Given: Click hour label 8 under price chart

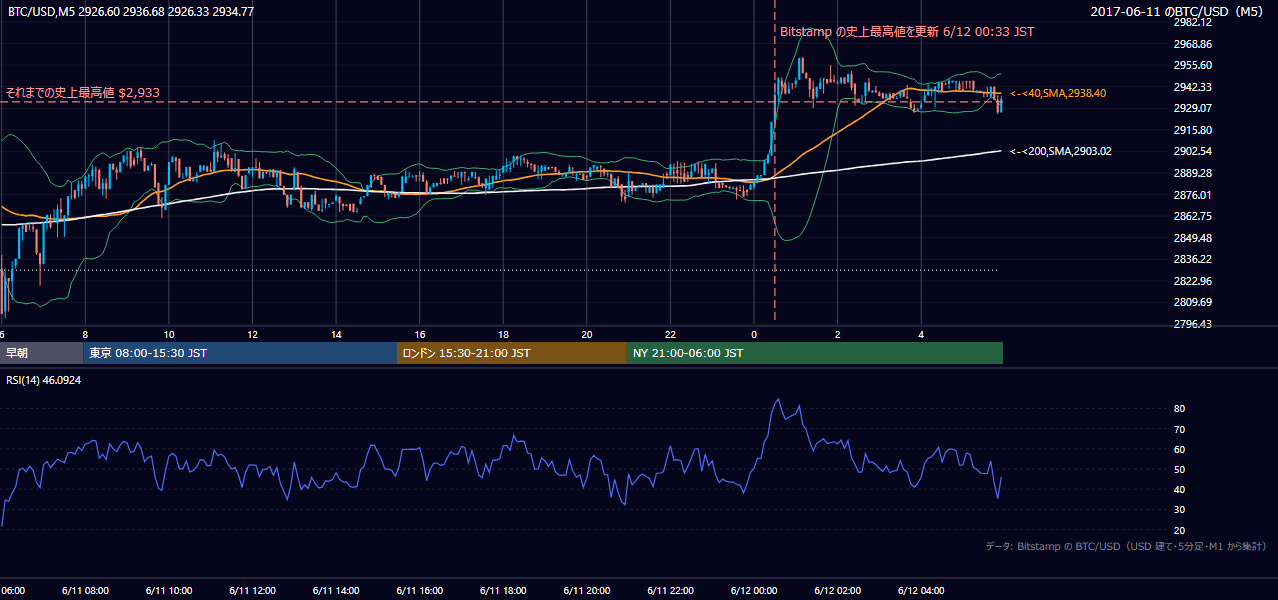Looking at the screenshot, I should click(x=85, y=335).
